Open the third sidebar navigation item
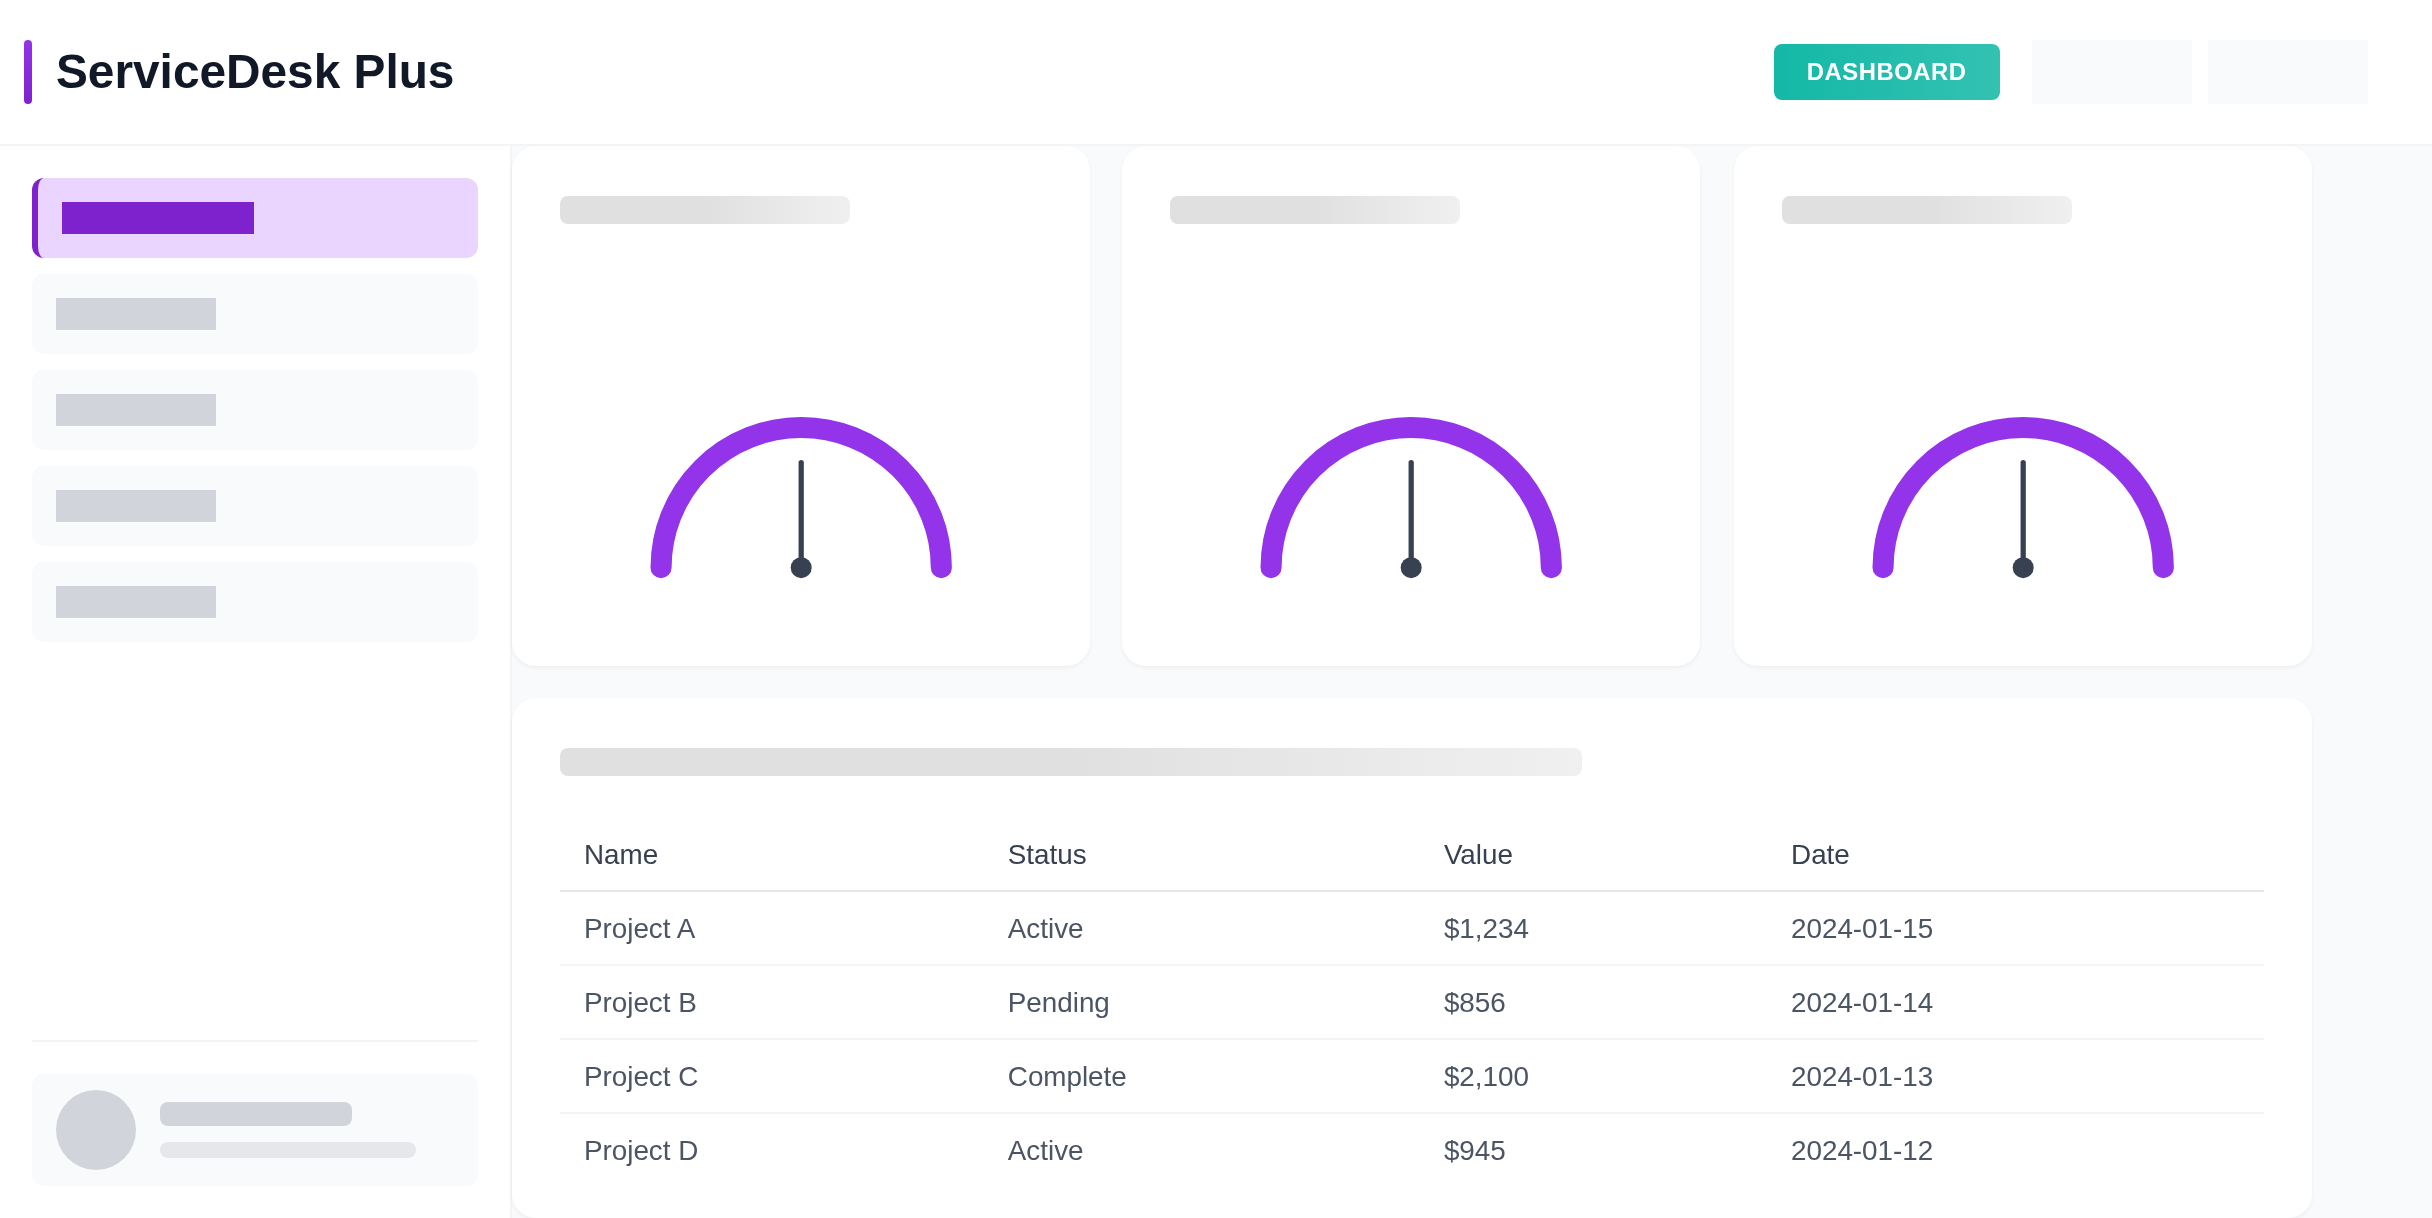The width and height of the screenshot is (2432, 1218). [x=255, y=410]
